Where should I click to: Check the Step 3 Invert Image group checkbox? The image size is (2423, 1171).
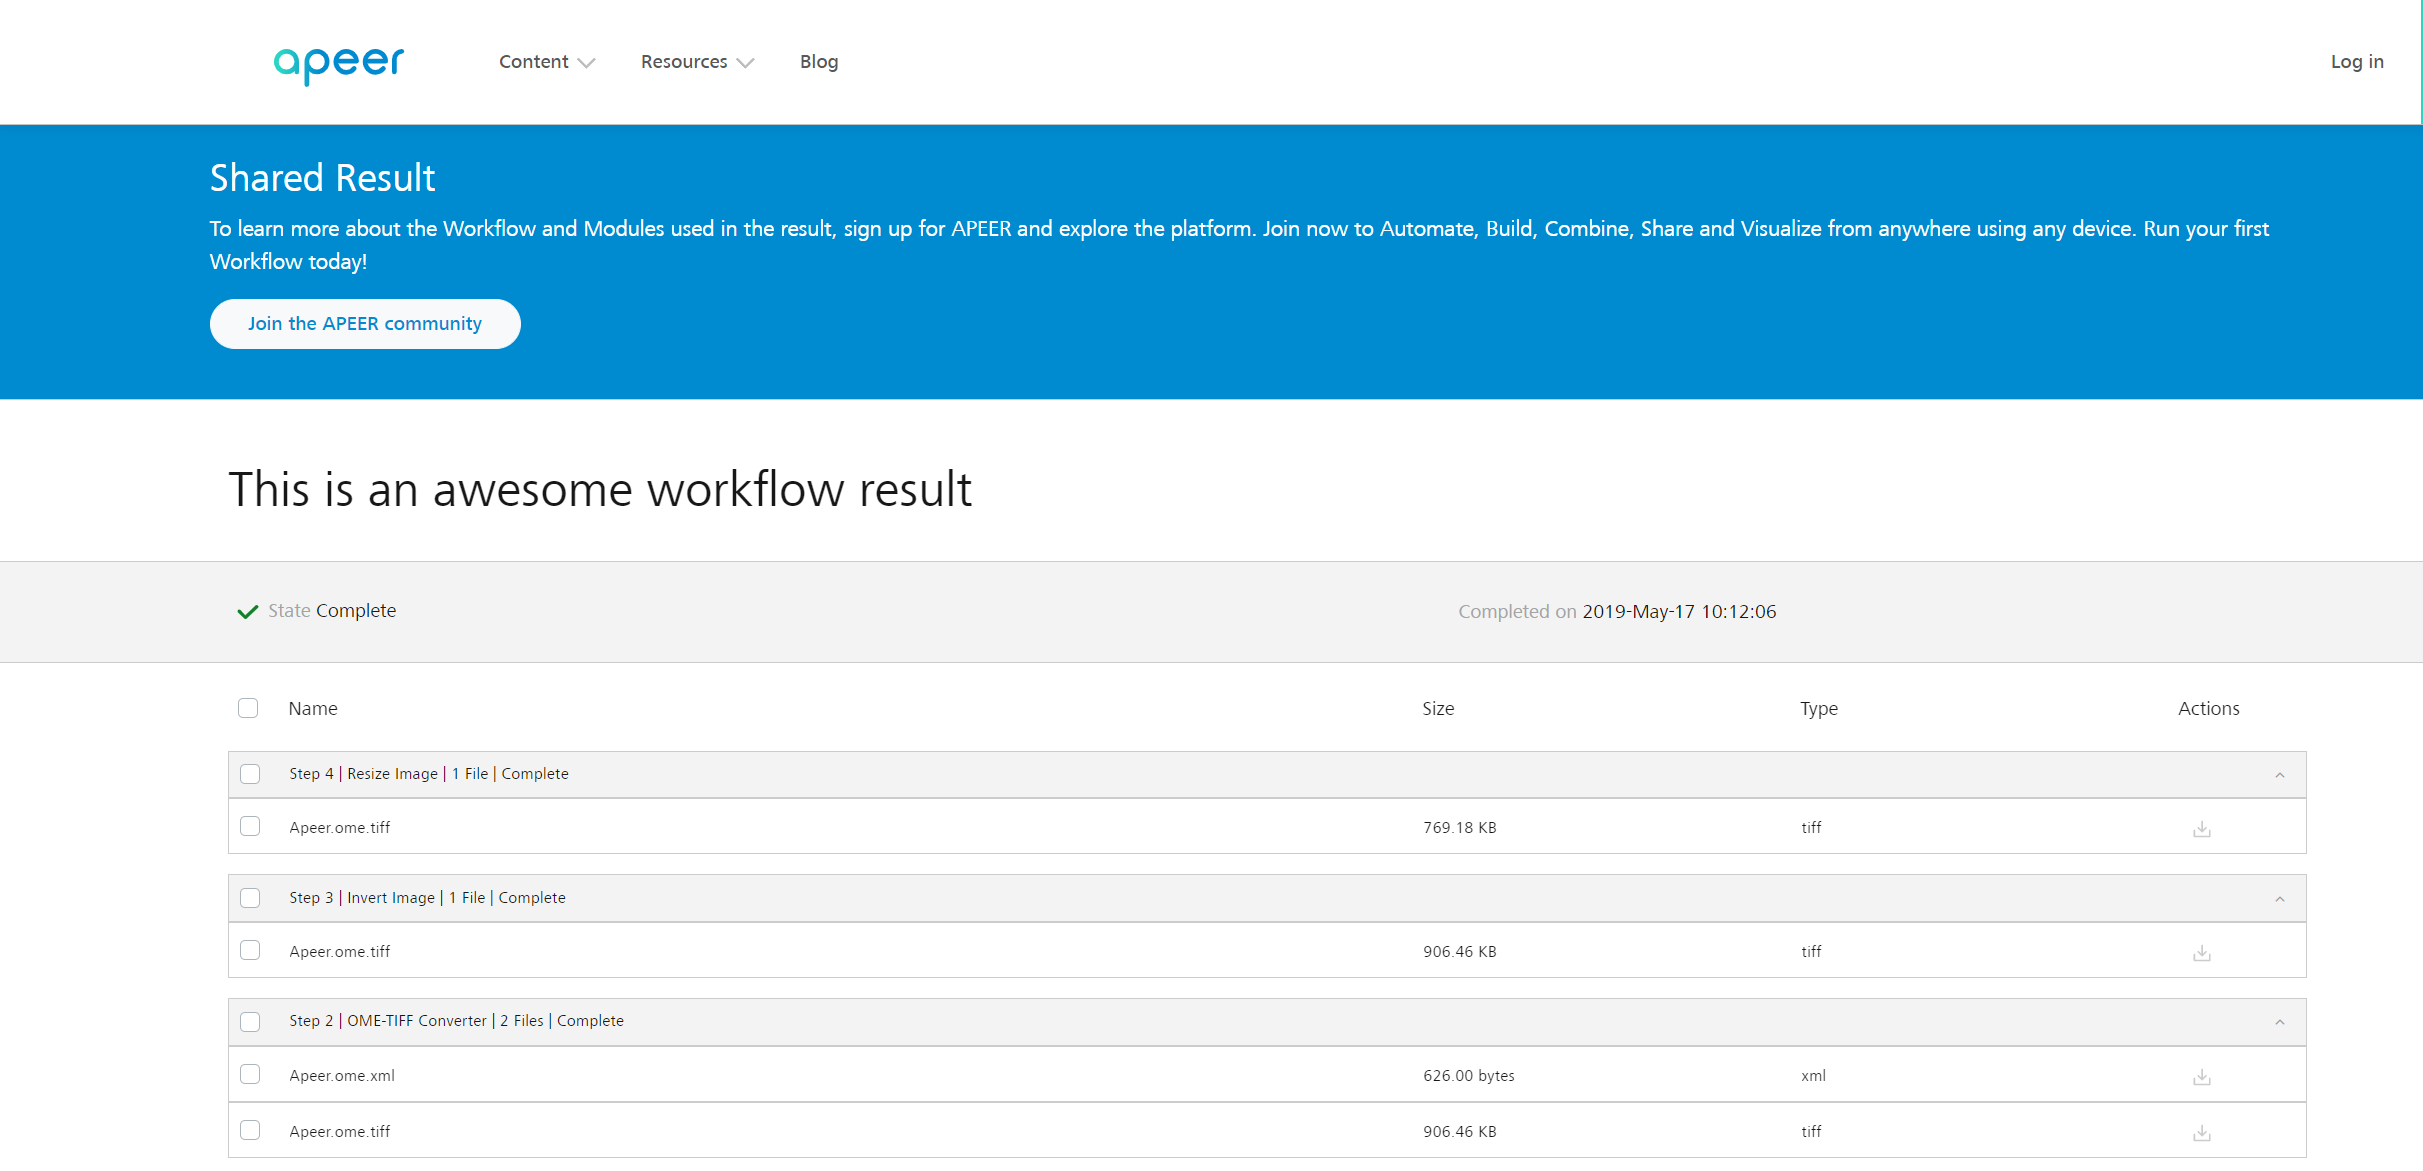point(250,898)
